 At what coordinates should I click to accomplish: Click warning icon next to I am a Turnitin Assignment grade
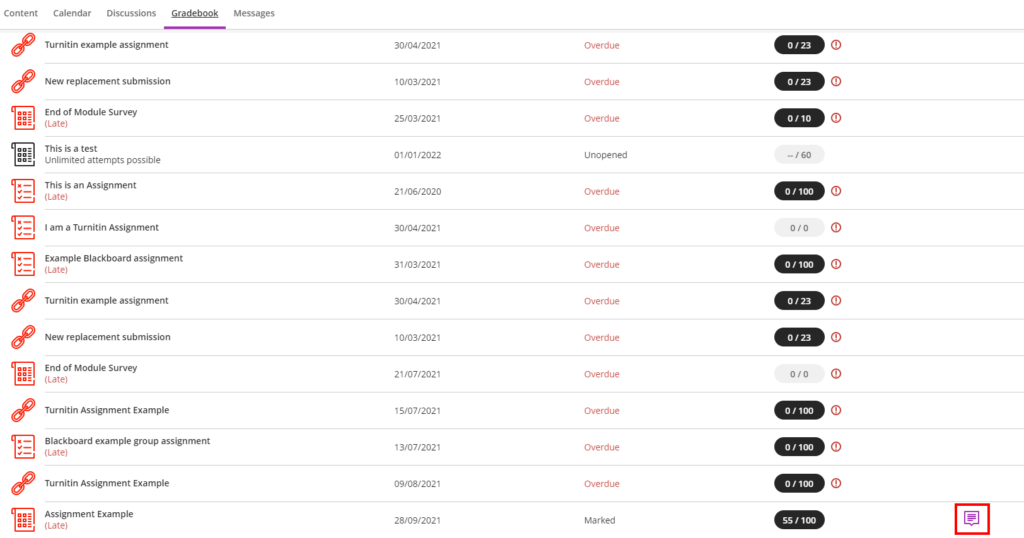point(836,228)
